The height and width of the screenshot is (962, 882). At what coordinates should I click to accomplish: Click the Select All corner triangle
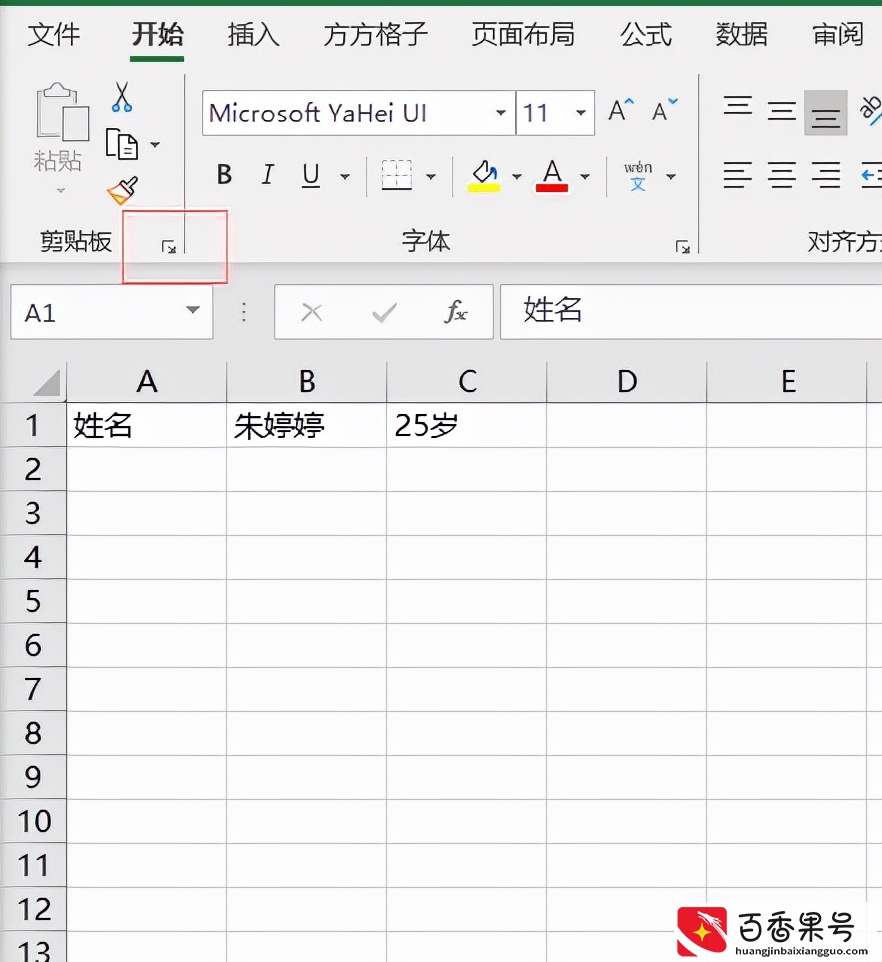(47, 383)
